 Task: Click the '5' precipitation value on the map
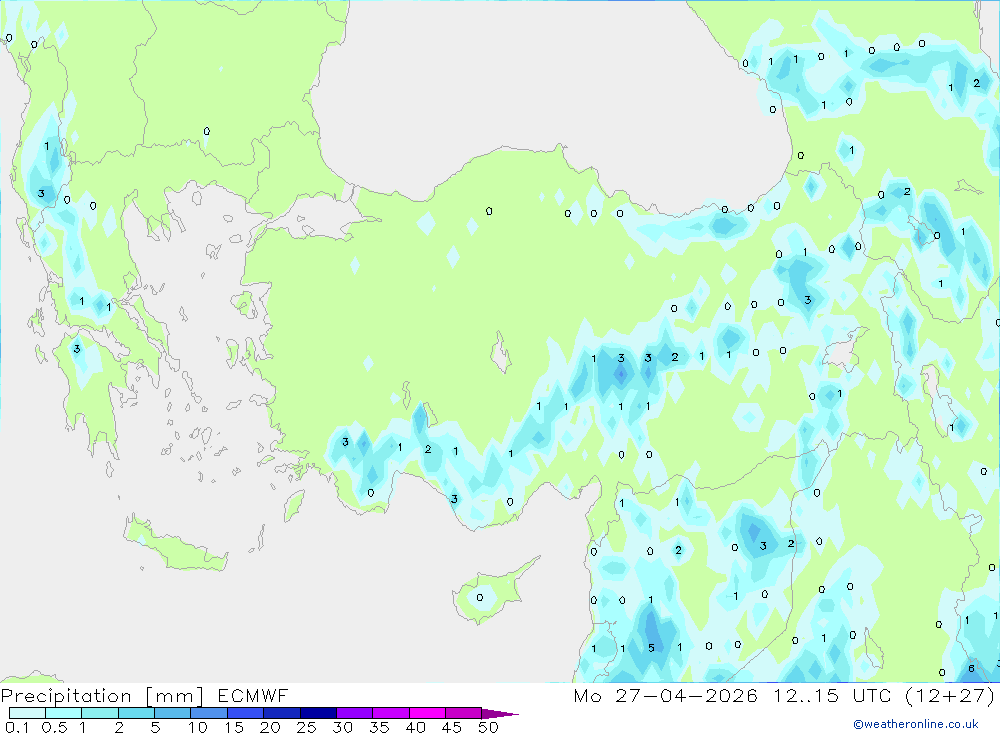click(x=651, y=648)
